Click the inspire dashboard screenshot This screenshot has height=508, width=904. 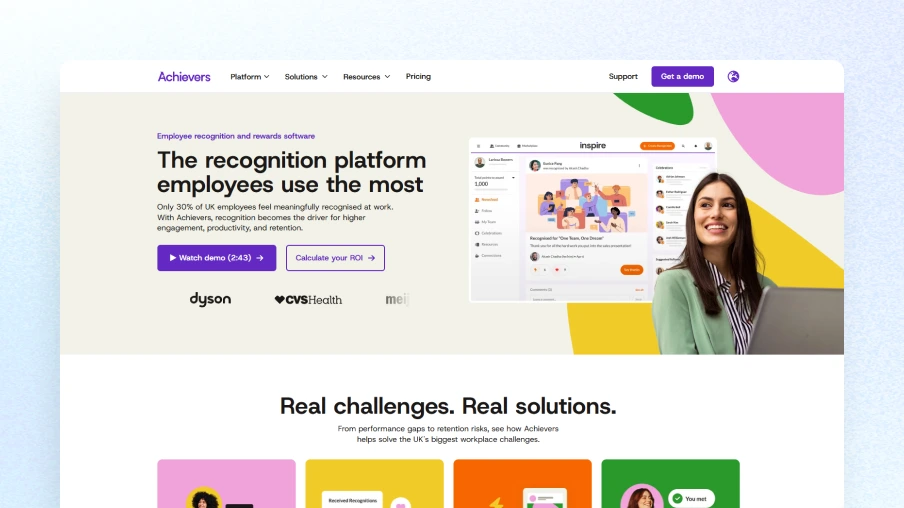point(593,219)
